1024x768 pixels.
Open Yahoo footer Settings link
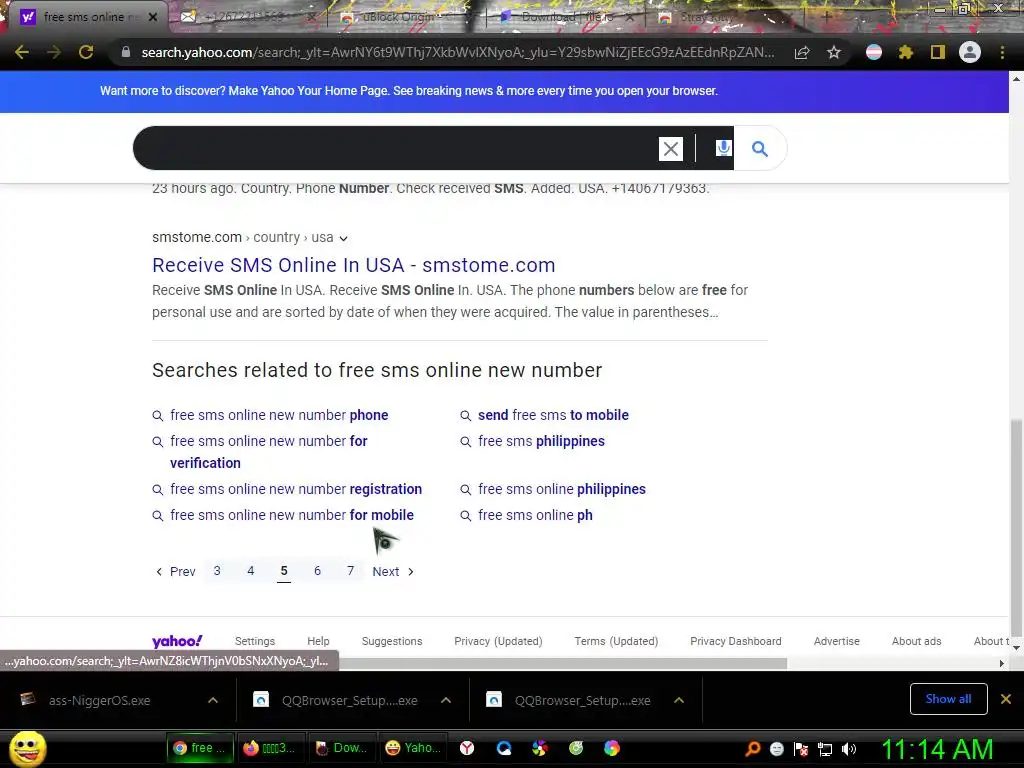[255, 641]
